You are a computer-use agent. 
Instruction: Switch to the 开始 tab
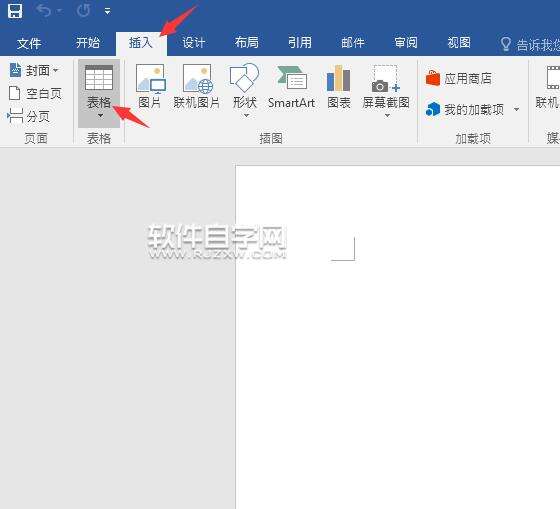[88, 43]
